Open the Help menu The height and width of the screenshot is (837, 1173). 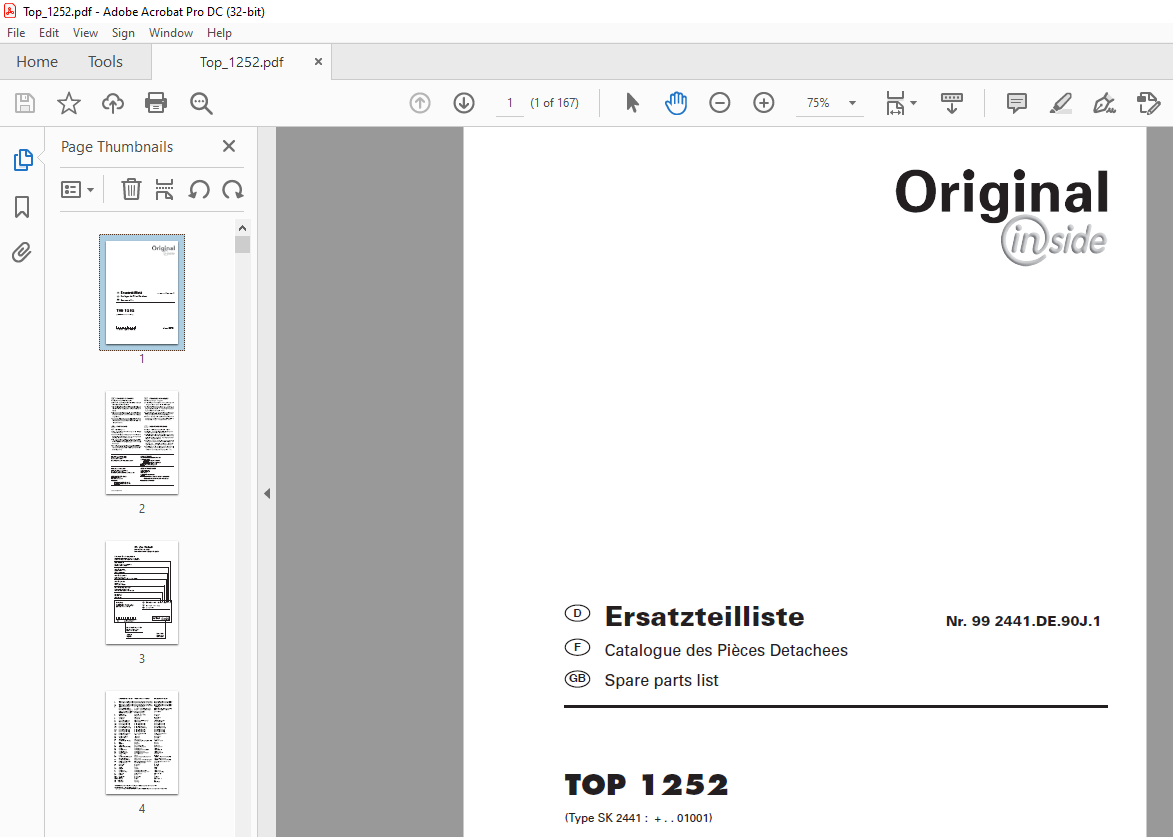pos(219,33)
